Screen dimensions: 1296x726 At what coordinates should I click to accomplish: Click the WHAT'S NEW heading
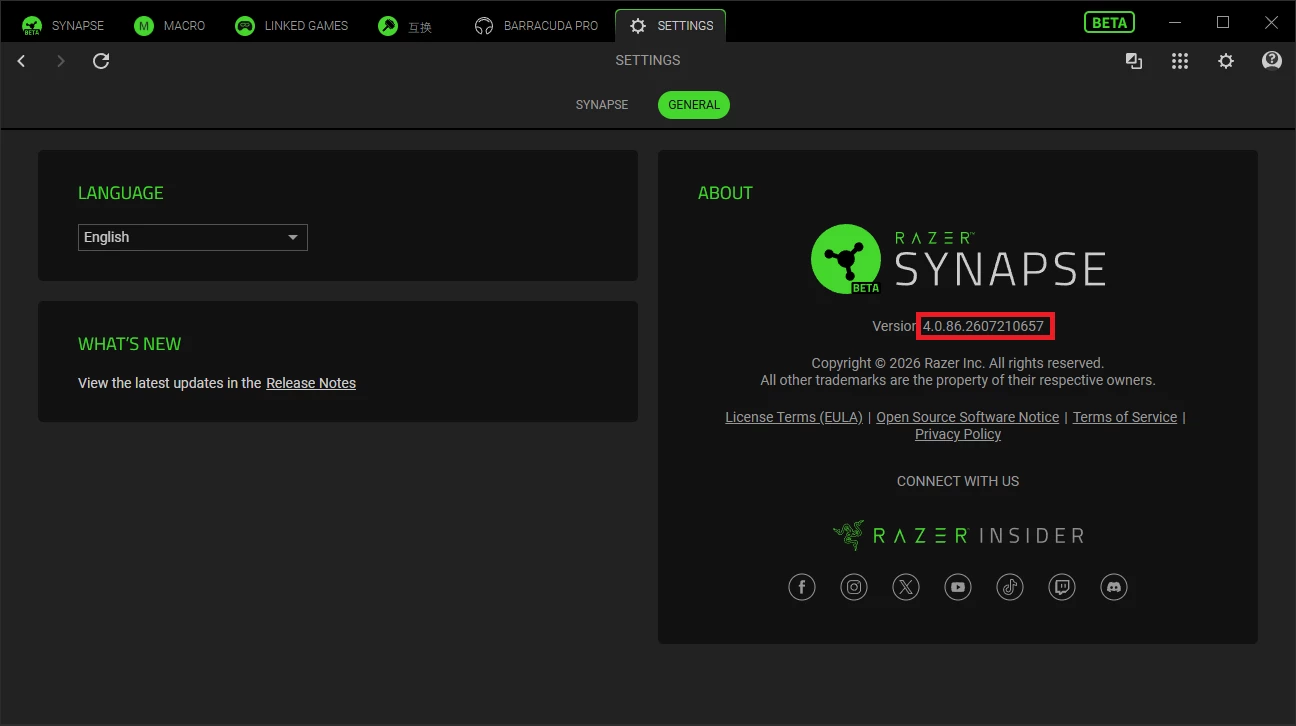(x=130, y=344)
